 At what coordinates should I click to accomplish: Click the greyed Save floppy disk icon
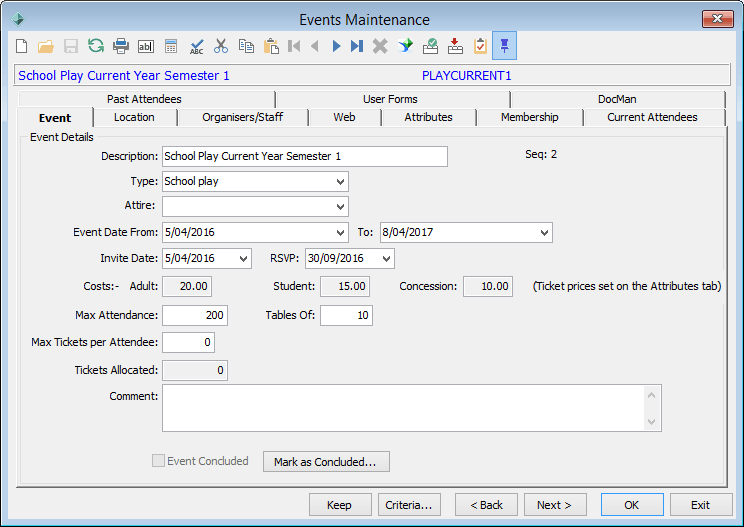pyautogui.click(x=71, y=46)
